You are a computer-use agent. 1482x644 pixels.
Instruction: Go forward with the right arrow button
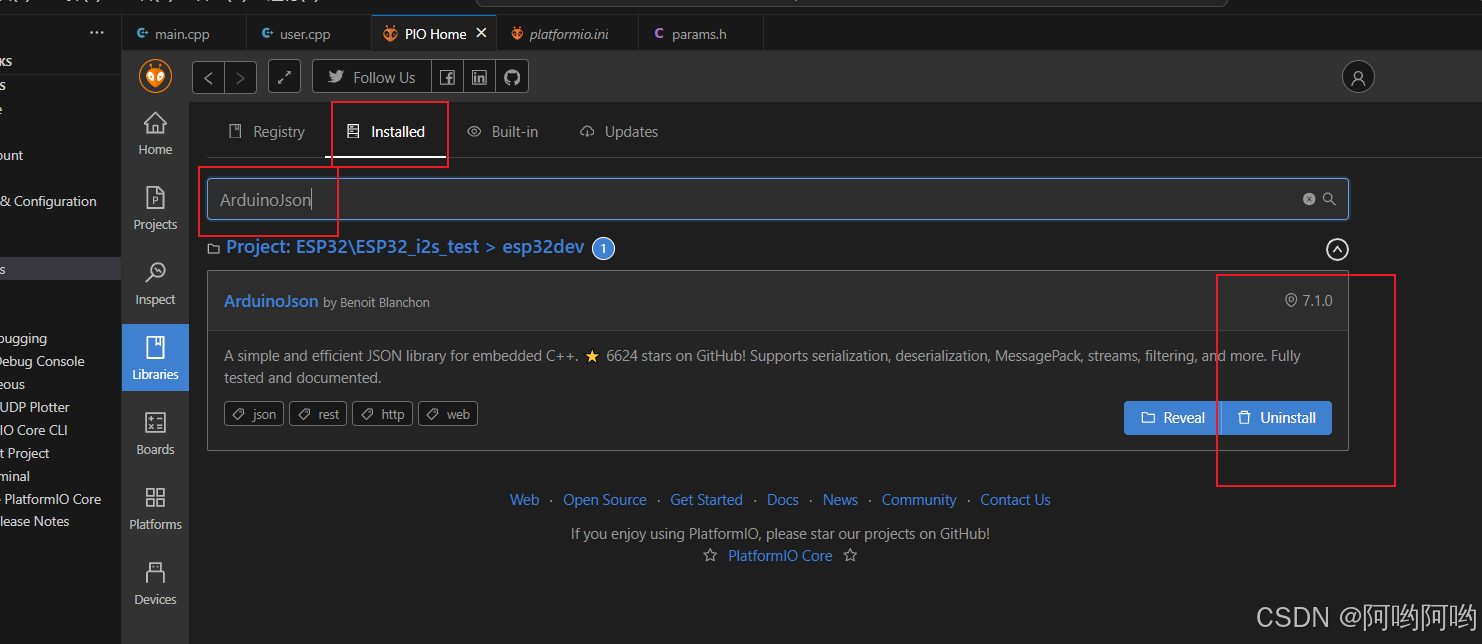tap(240, 77)
